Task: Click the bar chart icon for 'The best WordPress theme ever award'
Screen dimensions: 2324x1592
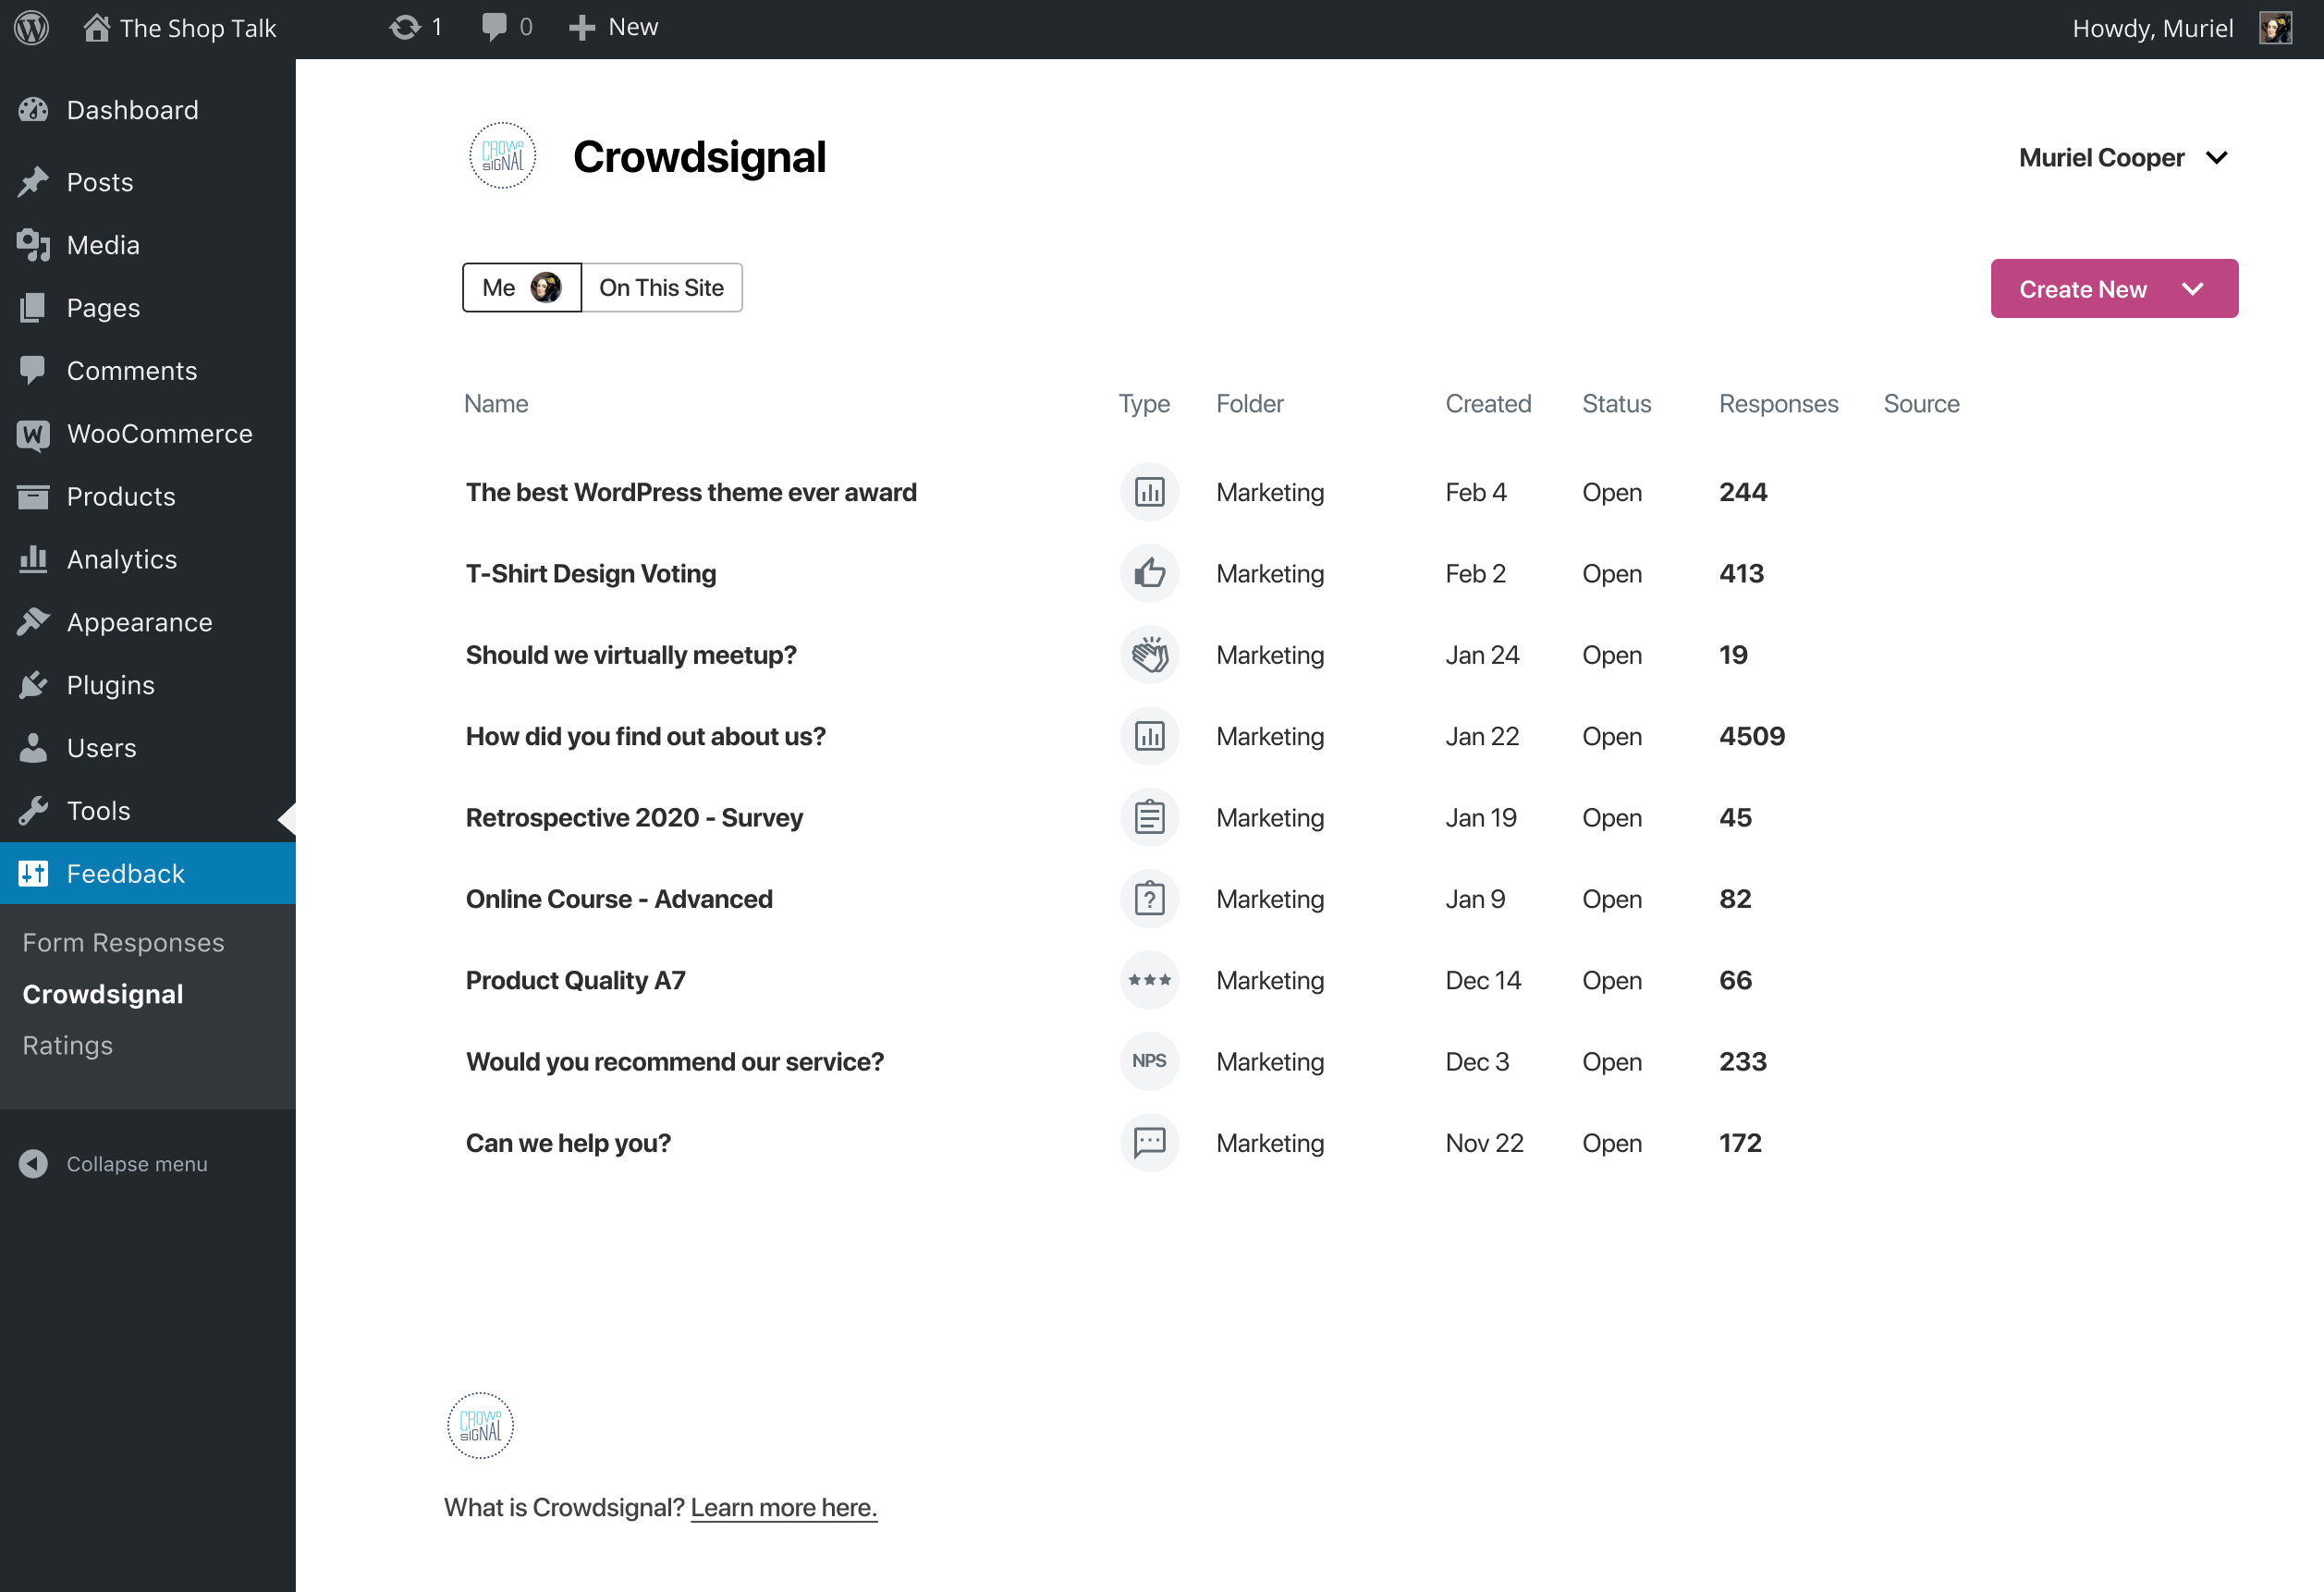Action: coord(1150,491)
